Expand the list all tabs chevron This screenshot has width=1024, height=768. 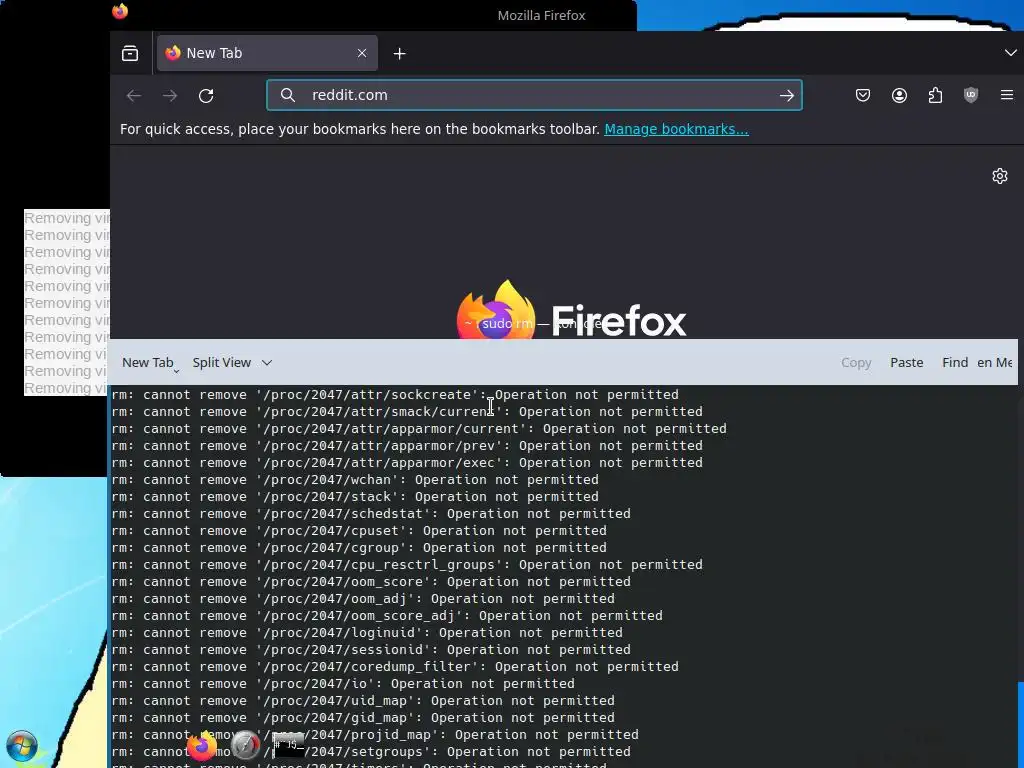(x=1010, y=53)
